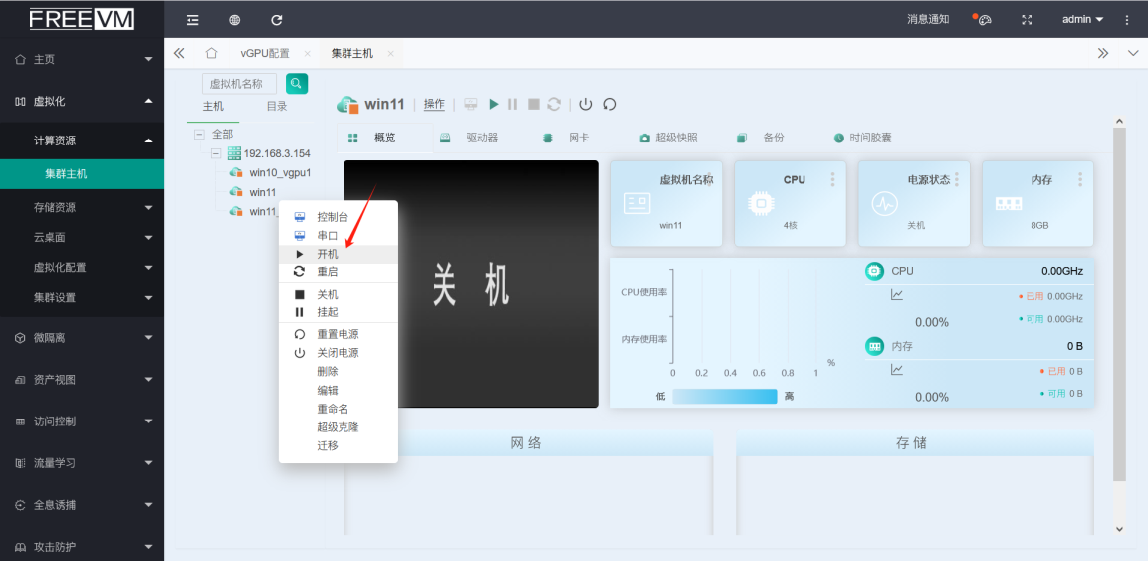The height and width of the screenshot is (561, 1148).
Task: Shift tabs left with double chevron
Action: coord(179,53)
